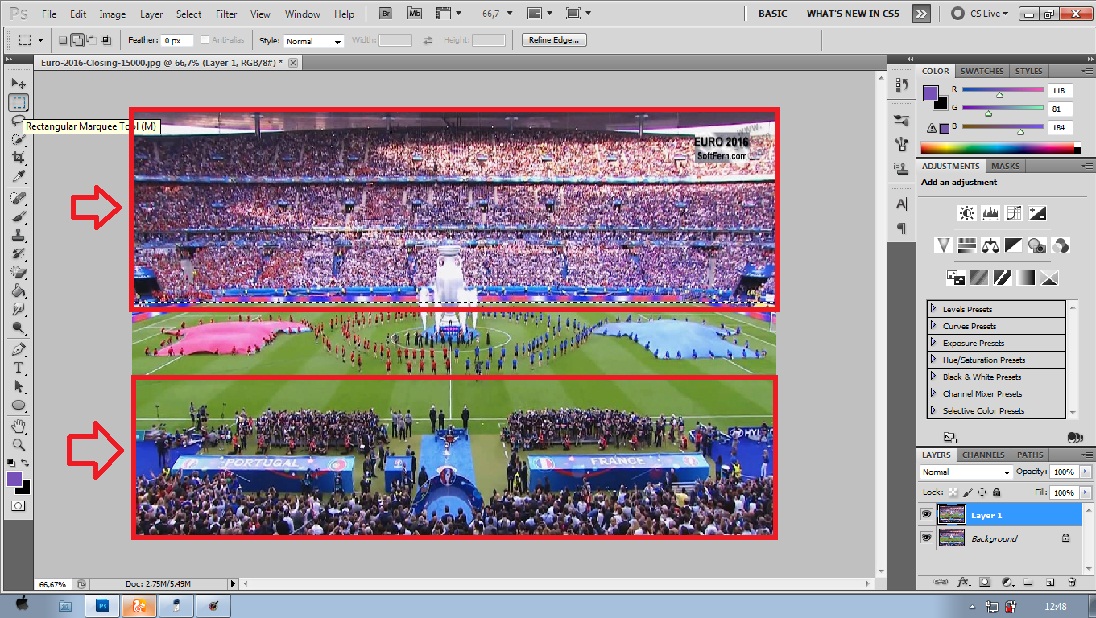Click the foreground color swatch in Color panel
This screenshot has height=618, width=1096.
[x=930, y=93]
